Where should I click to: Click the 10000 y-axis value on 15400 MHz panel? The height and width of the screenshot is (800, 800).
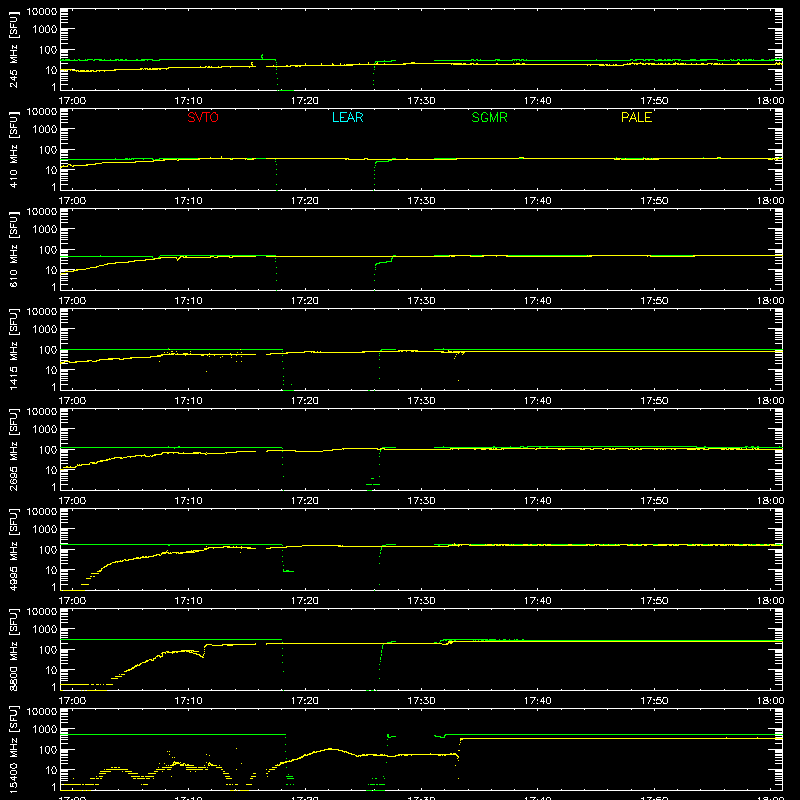pos(42,712)
